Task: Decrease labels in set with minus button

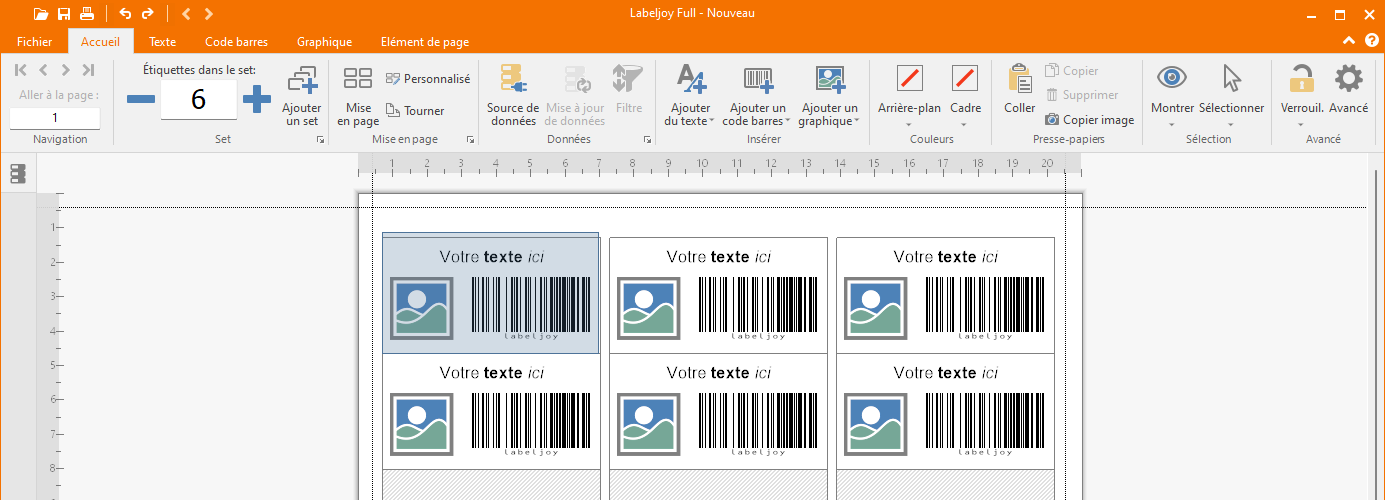Action: coord(141,99)
